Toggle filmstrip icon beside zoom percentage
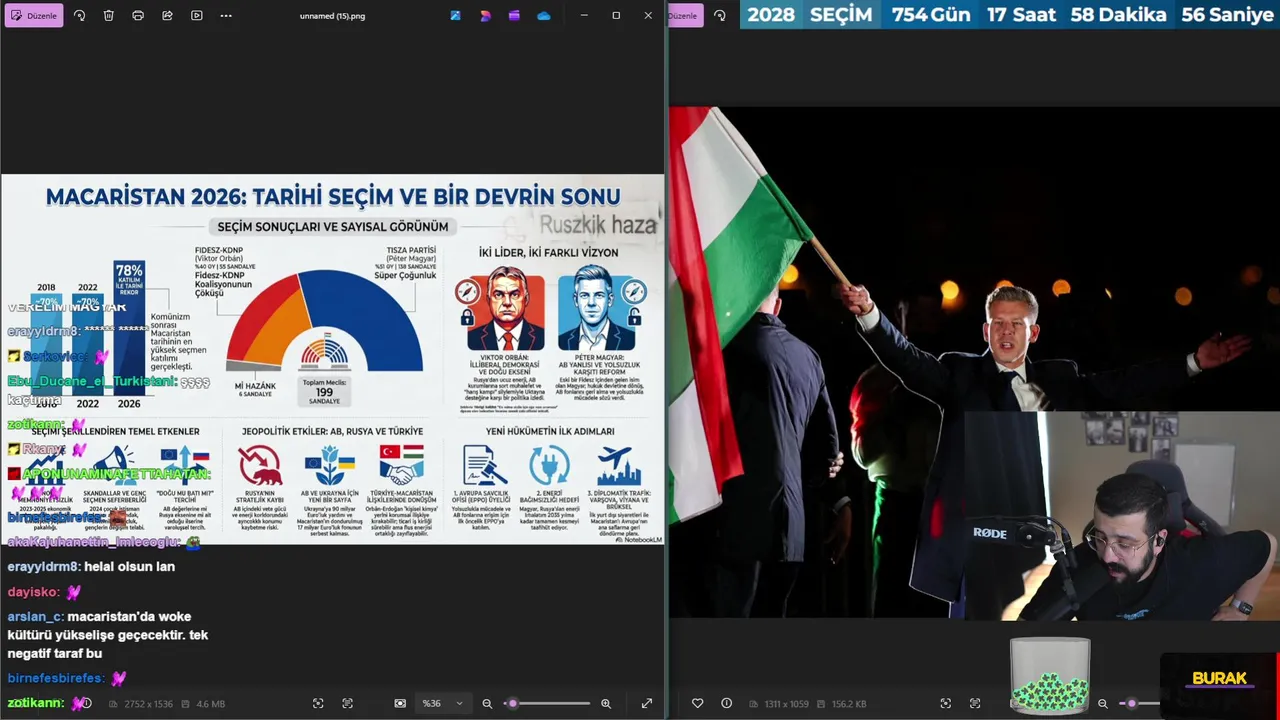Viewport: 1280px width, 720px height. [x=400, y=703]
